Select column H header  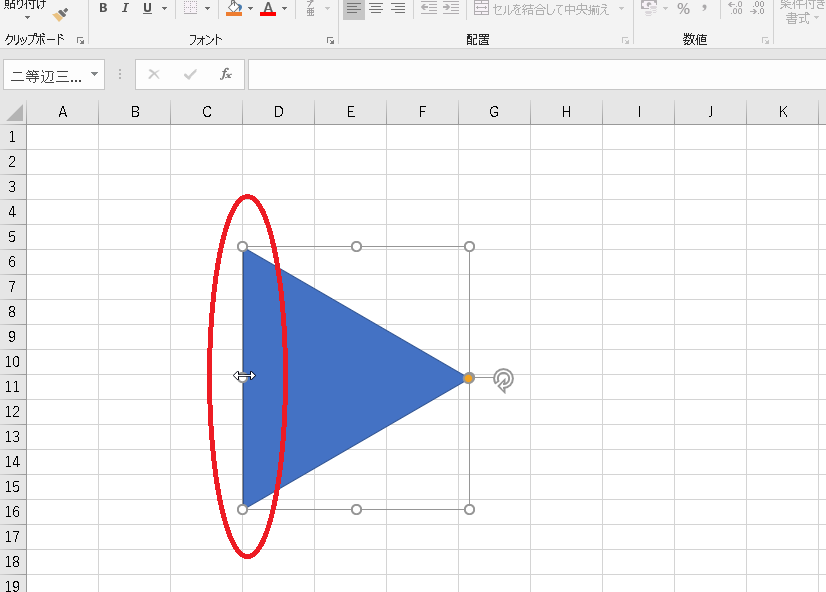566,112
